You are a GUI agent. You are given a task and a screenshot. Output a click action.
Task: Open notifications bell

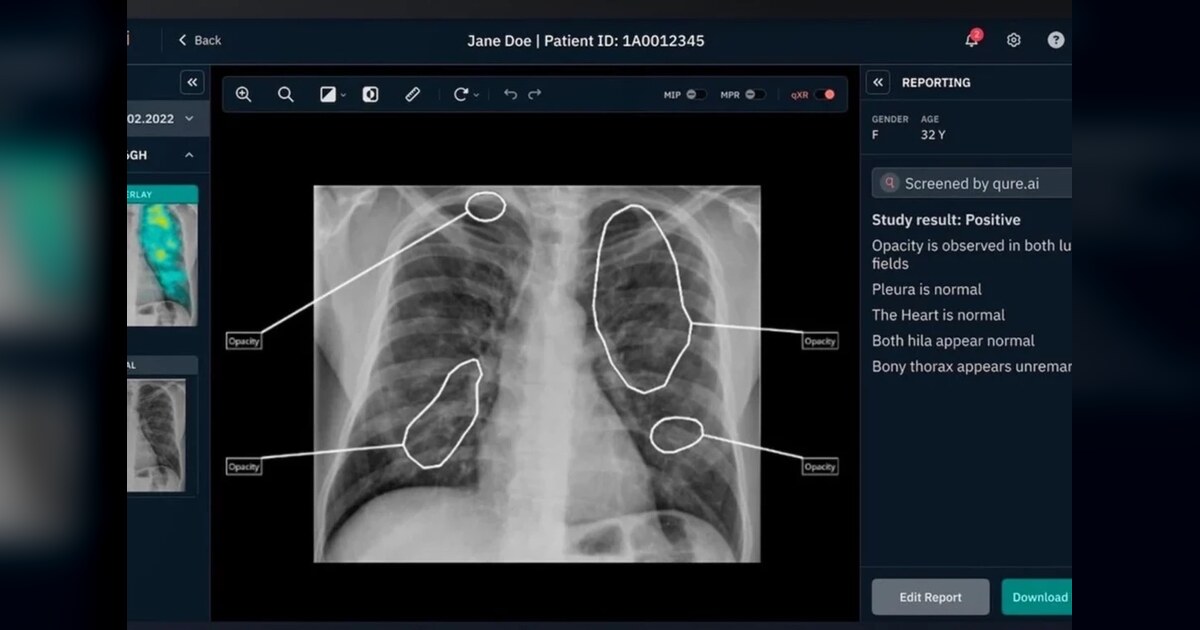[972, 40]
